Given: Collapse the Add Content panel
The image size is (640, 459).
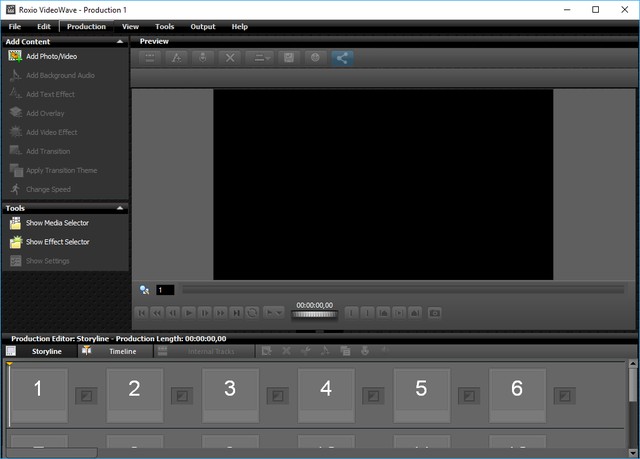Looking at the screenshot, I should click(x=121, y=42).
